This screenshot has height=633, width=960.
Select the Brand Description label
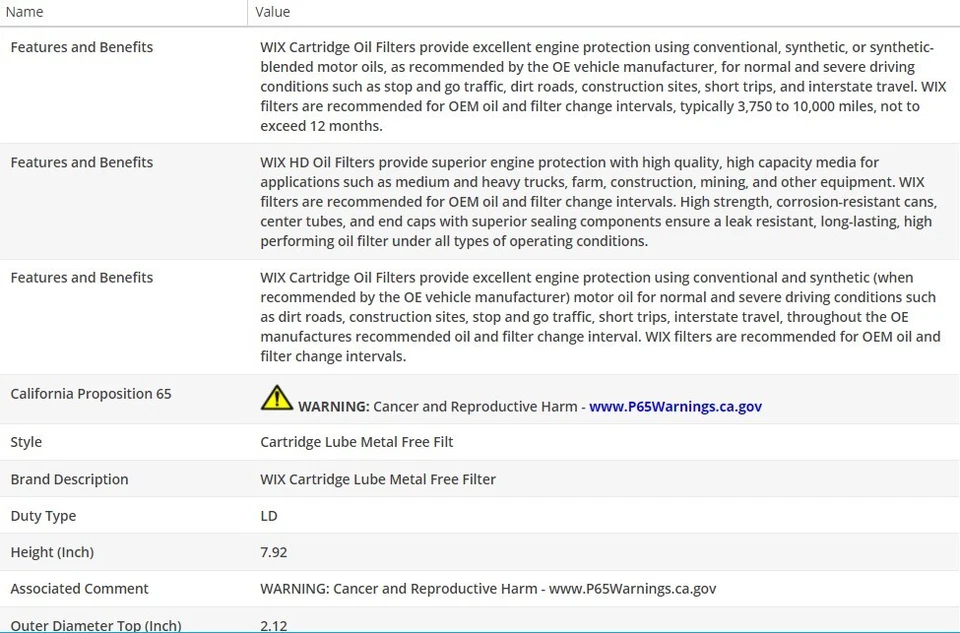tap(69, 479)
